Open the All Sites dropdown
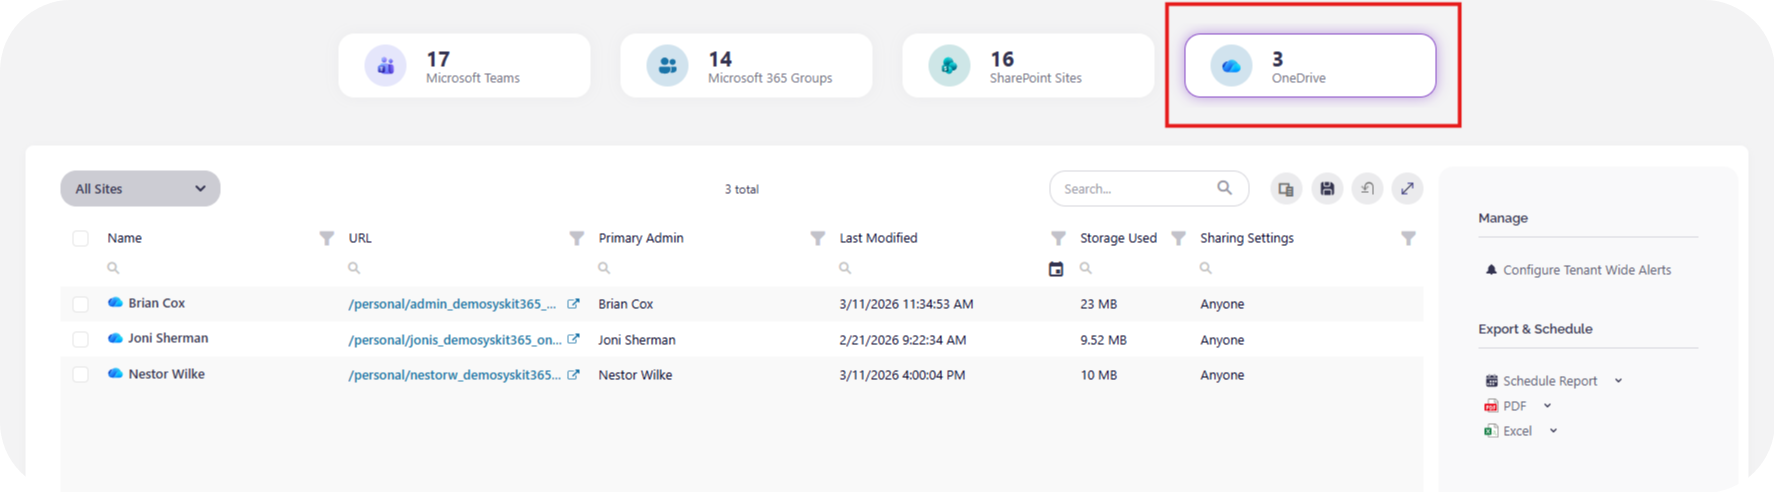The image size is (1775, 493). coord(140,188)
